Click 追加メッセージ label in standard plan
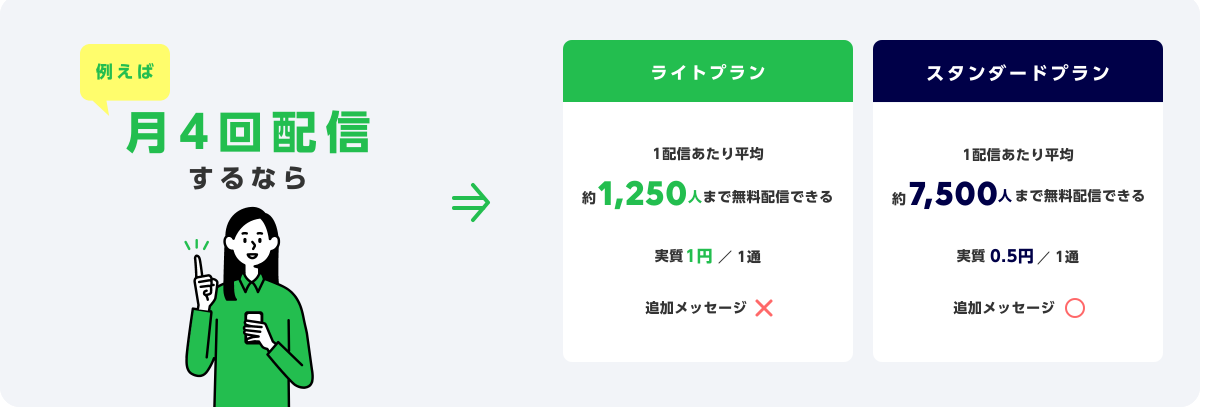The image size is (1206, 412). [x=1004, y=308]
